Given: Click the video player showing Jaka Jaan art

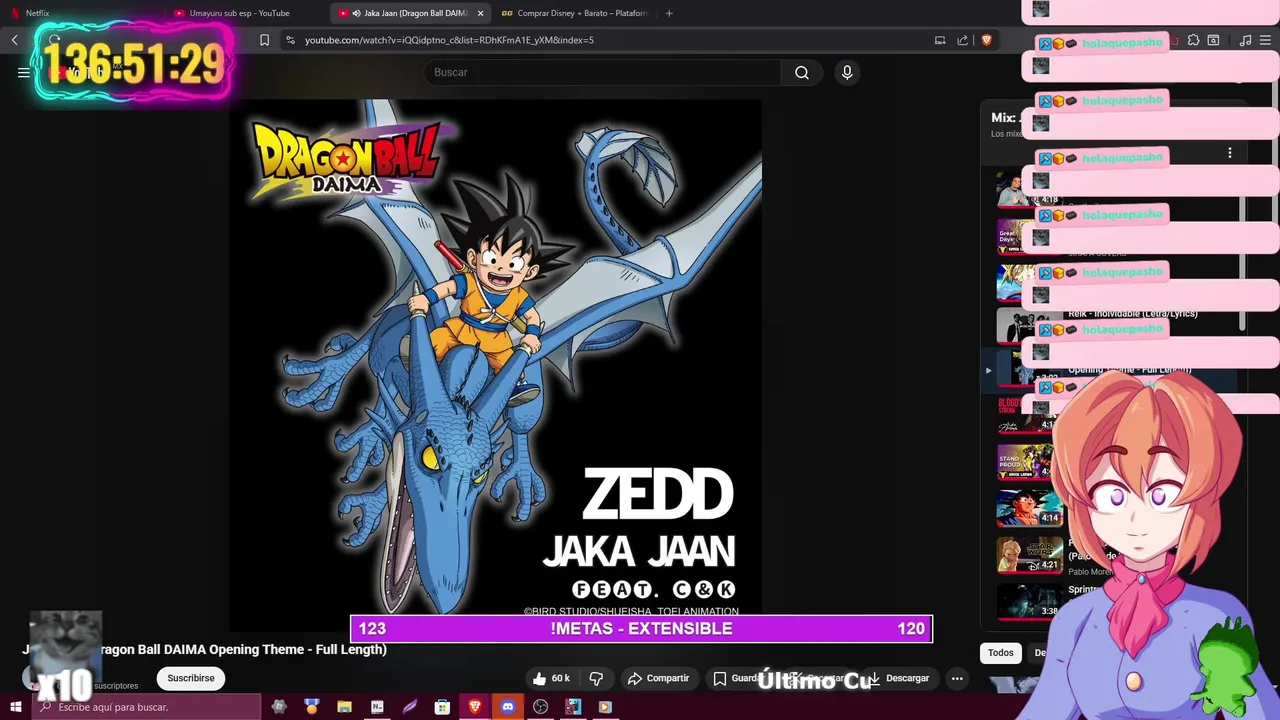Looking at the screenshot, I should [495, 365].
